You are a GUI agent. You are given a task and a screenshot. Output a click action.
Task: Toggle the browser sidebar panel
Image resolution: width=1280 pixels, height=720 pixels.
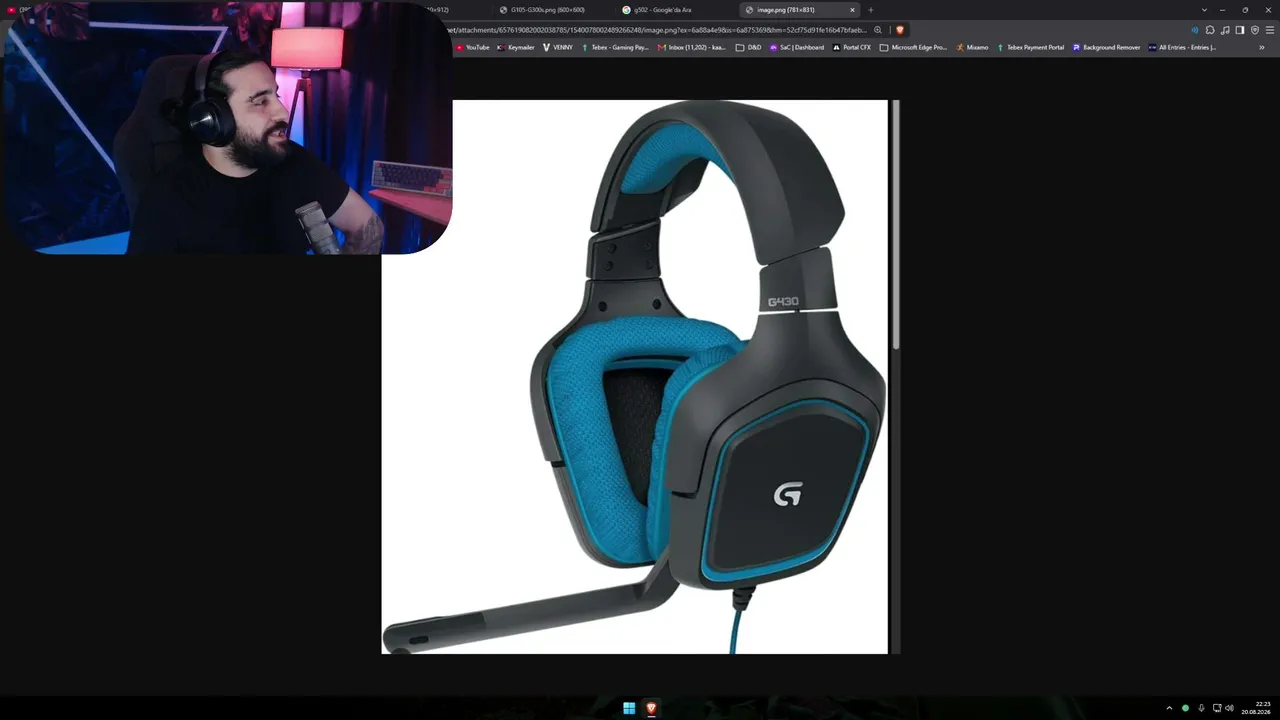tap(1240, 30)
